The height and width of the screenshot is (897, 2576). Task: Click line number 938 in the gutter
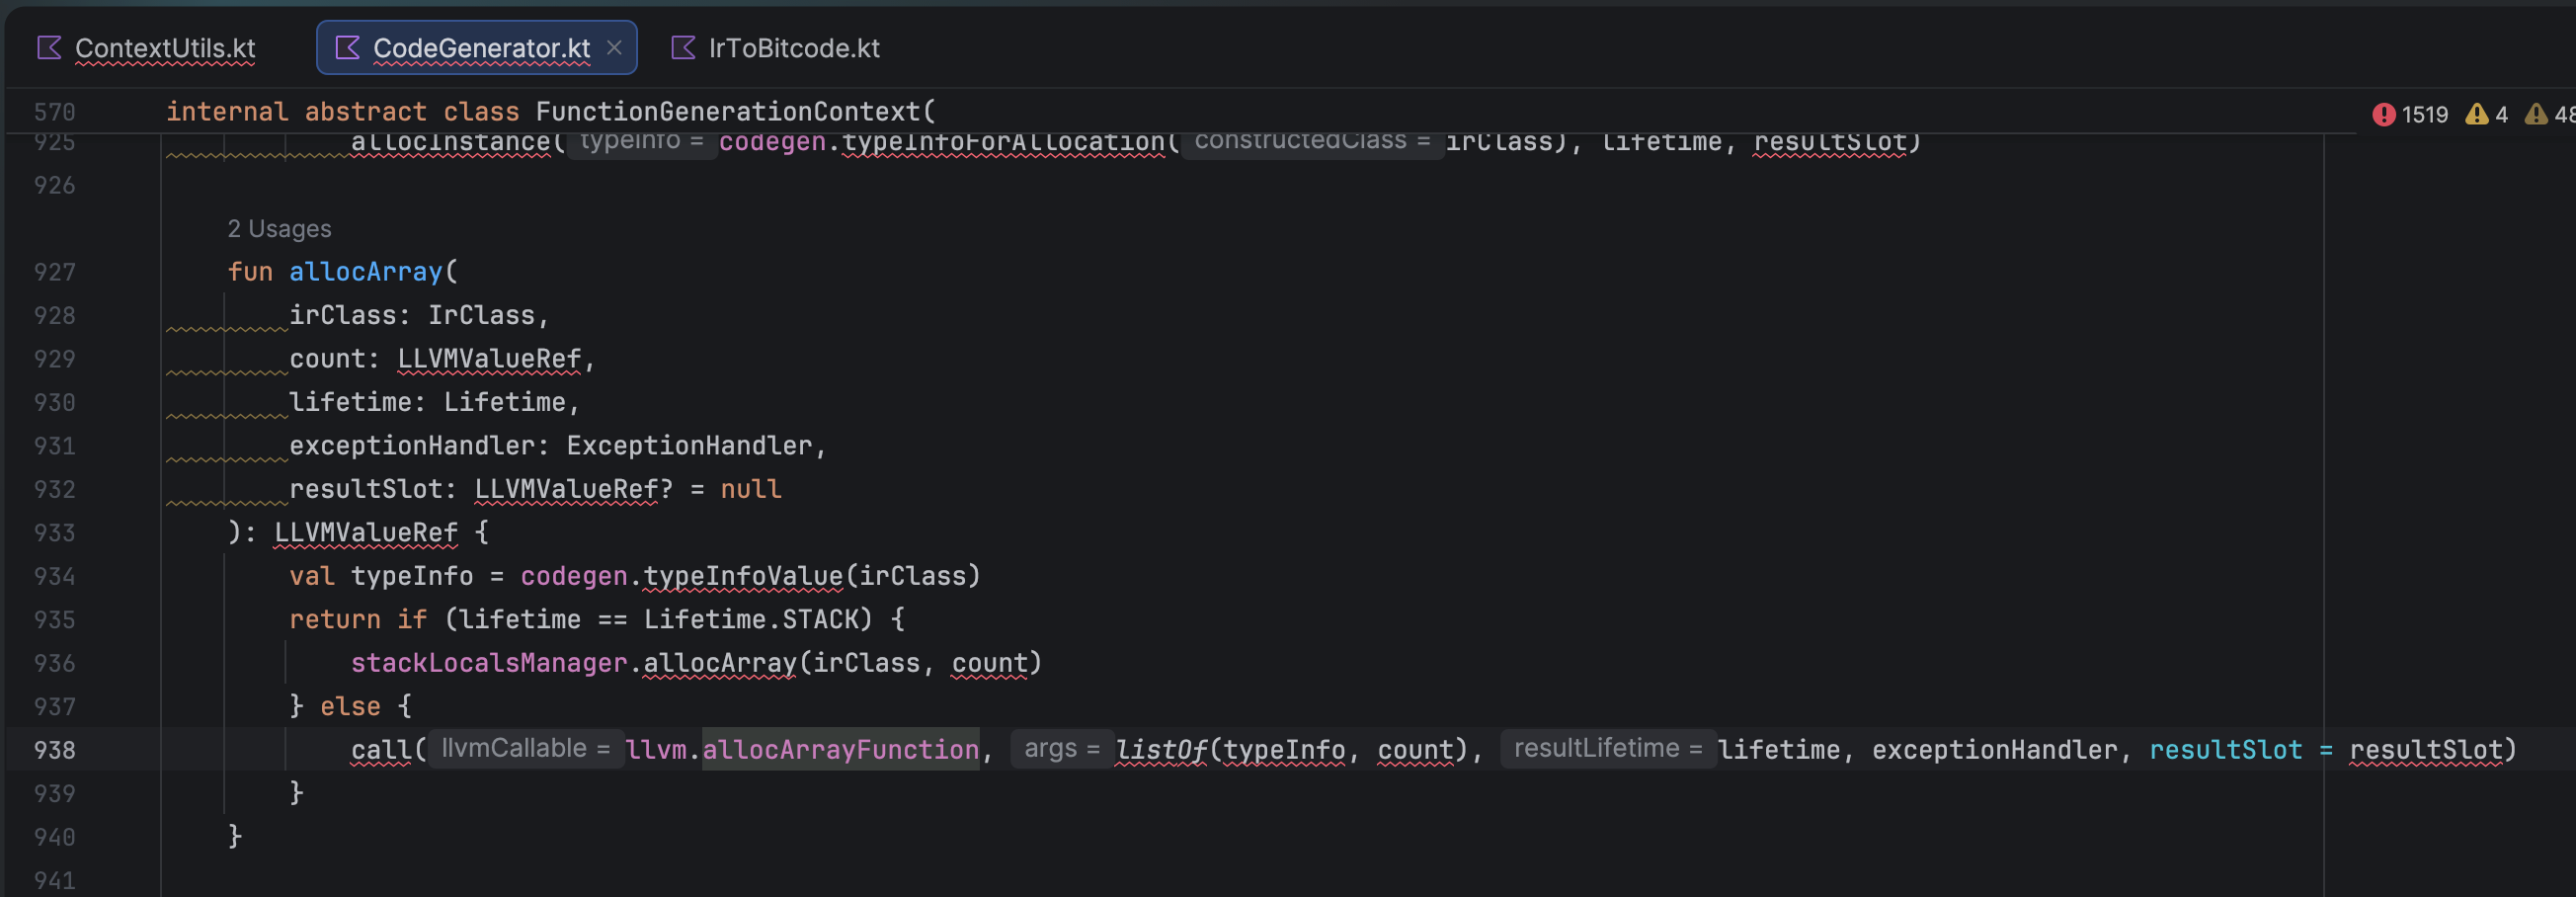[x=55, y=750]
